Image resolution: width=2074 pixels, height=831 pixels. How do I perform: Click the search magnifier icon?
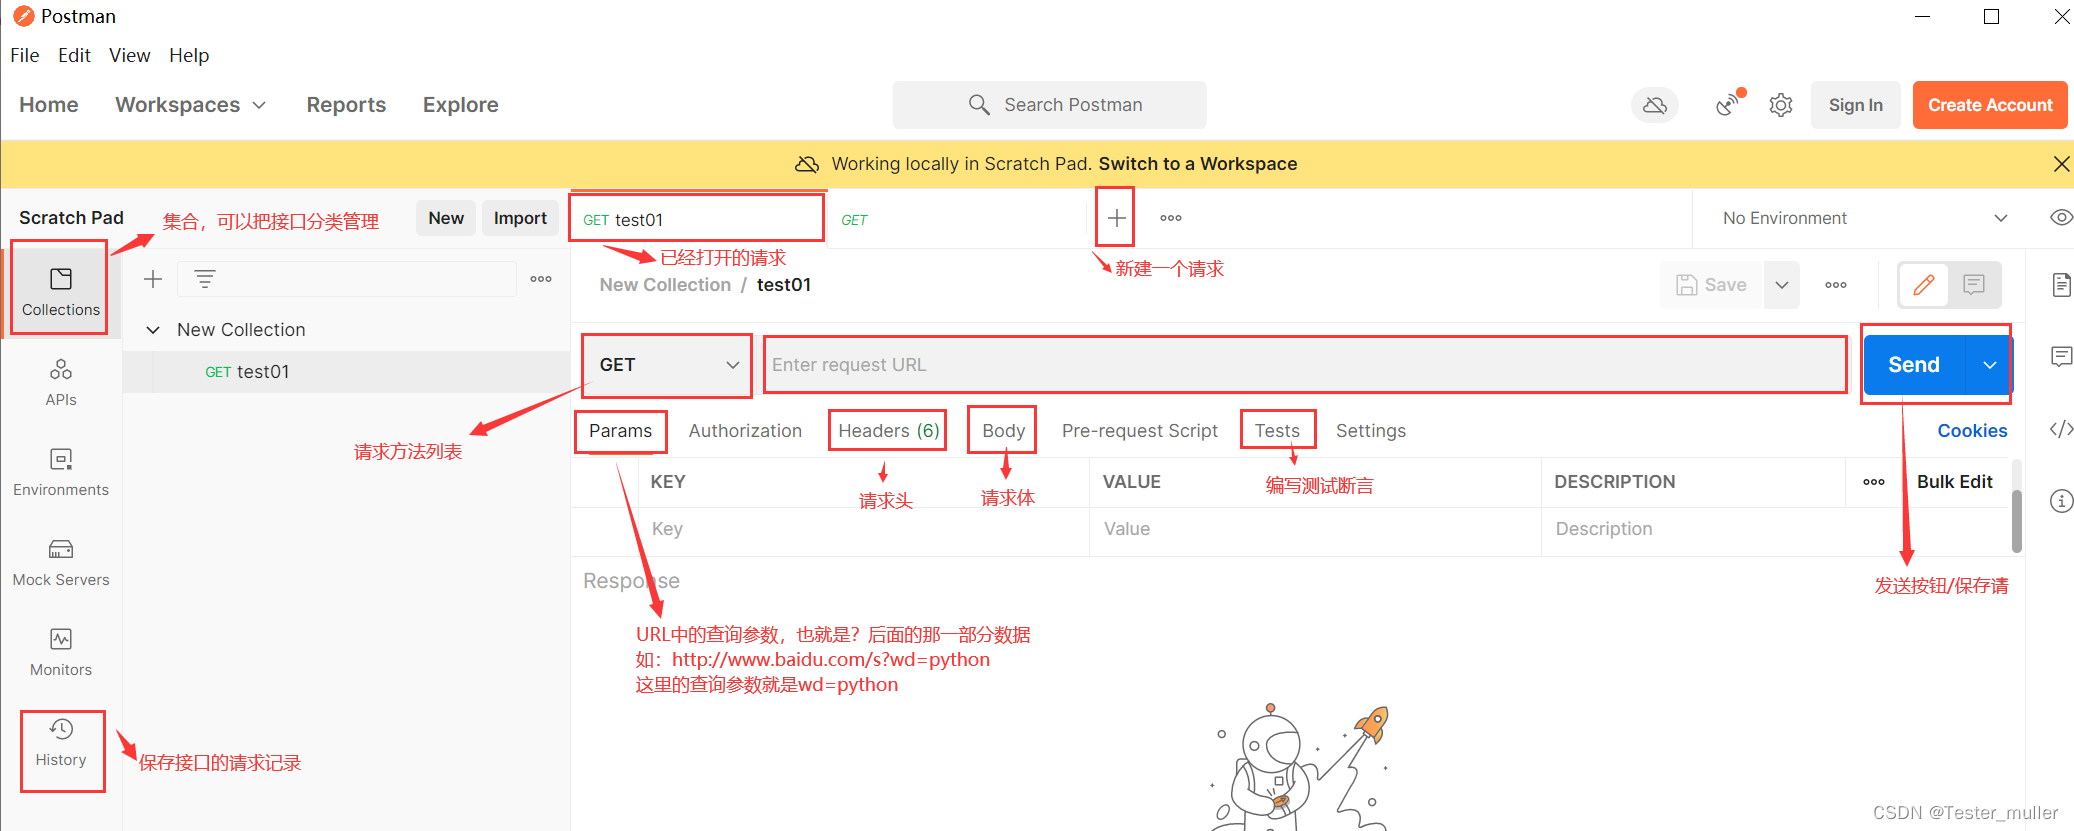pos(979,105)
